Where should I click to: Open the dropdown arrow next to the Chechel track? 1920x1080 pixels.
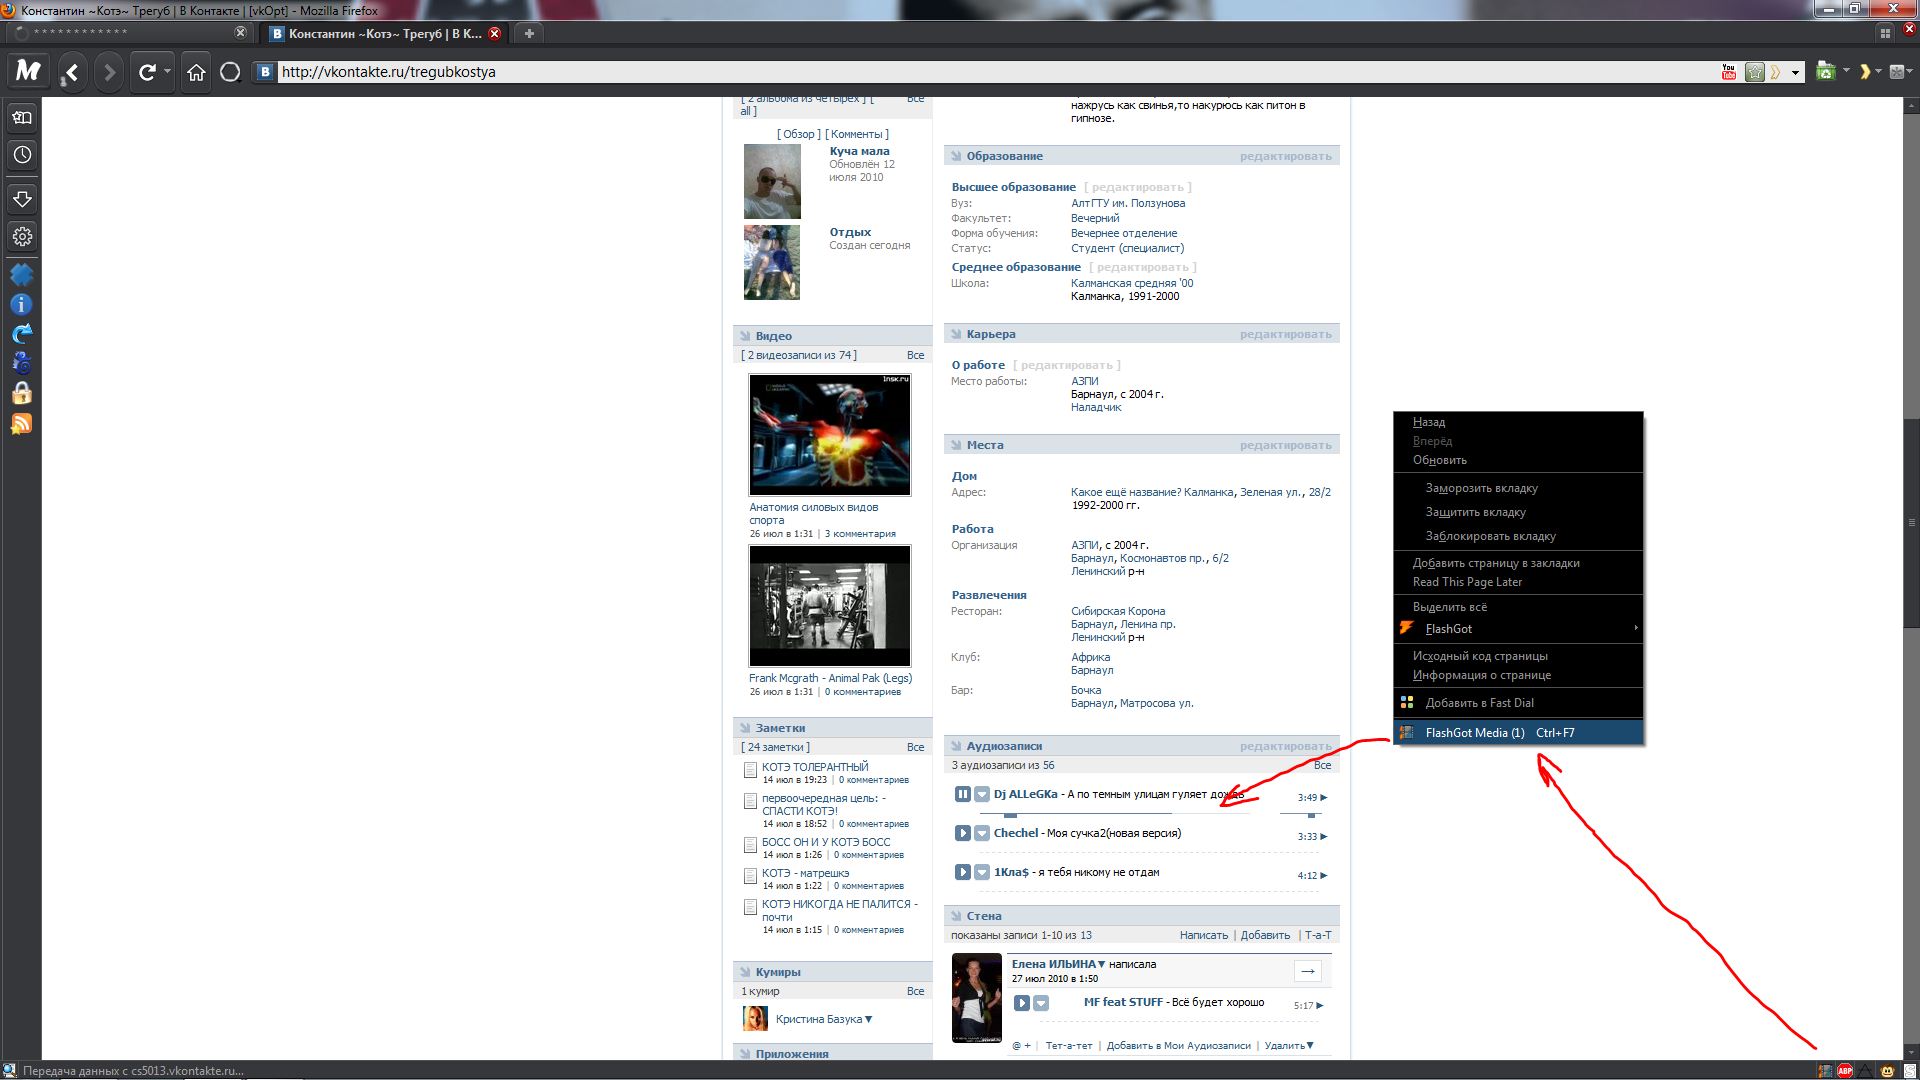(982, 833)
